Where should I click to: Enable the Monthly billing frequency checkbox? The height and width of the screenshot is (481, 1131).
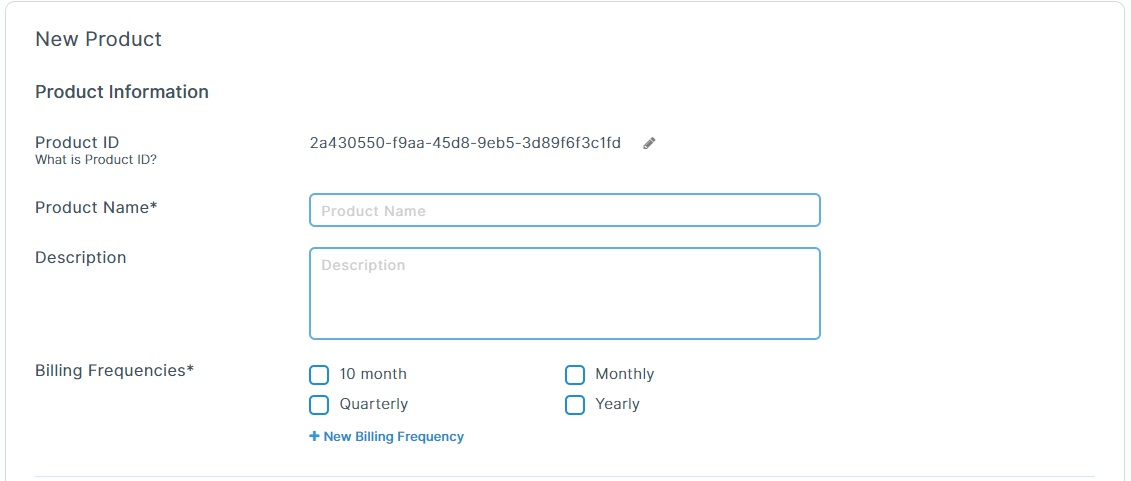click(575, 375)
